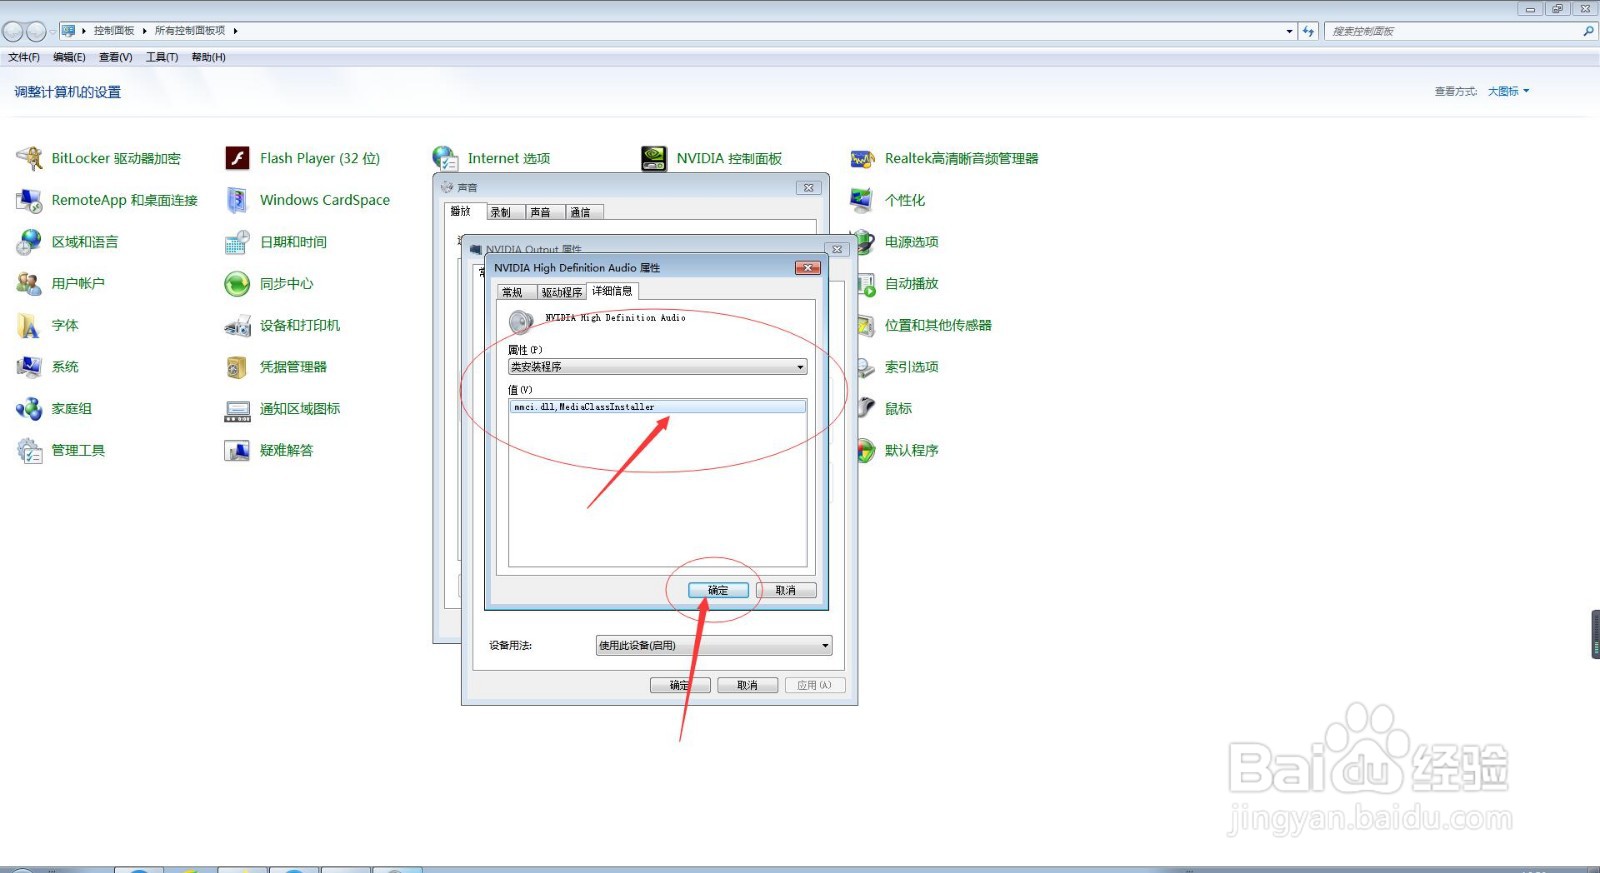Open 区域和语言 icon
Screen dimensions: 1600x873
click(29, 242)
